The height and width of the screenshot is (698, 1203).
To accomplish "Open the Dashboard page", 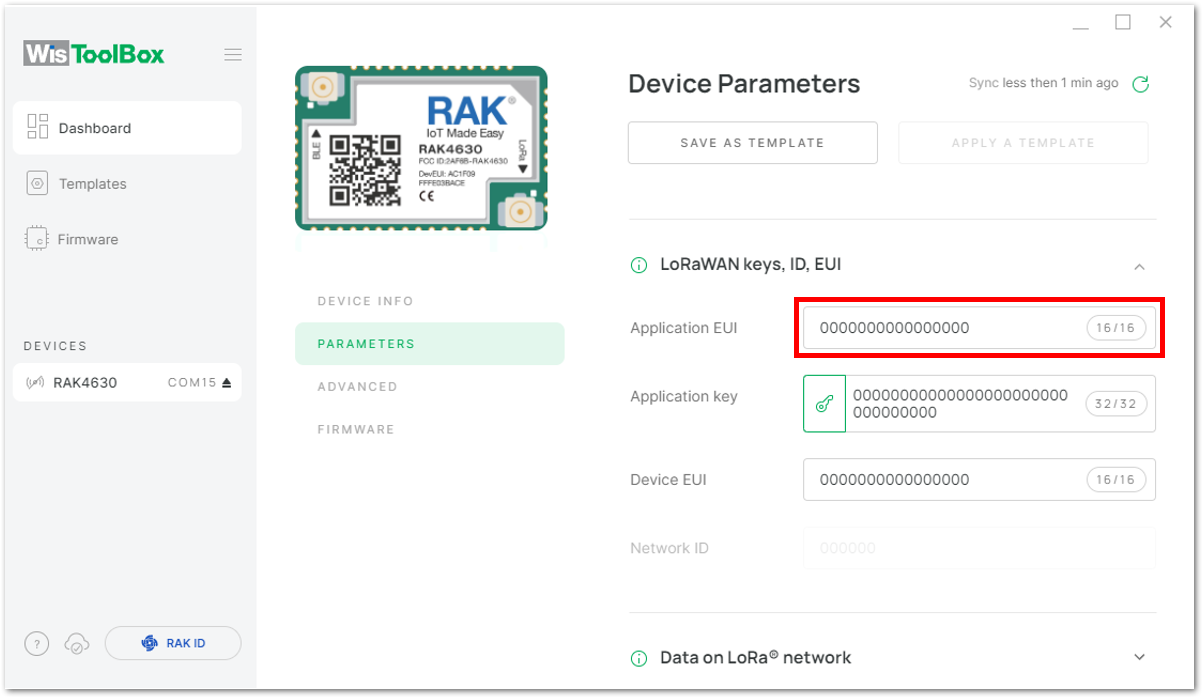I will (x=127, y=128).
